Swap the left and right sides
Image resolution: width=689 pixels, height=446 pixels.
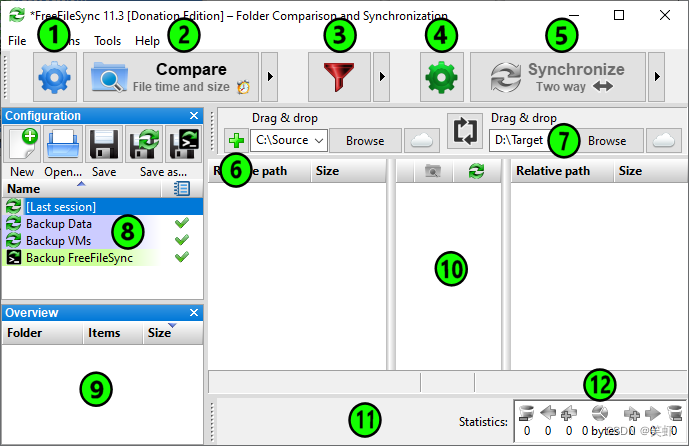pos(465,131)
